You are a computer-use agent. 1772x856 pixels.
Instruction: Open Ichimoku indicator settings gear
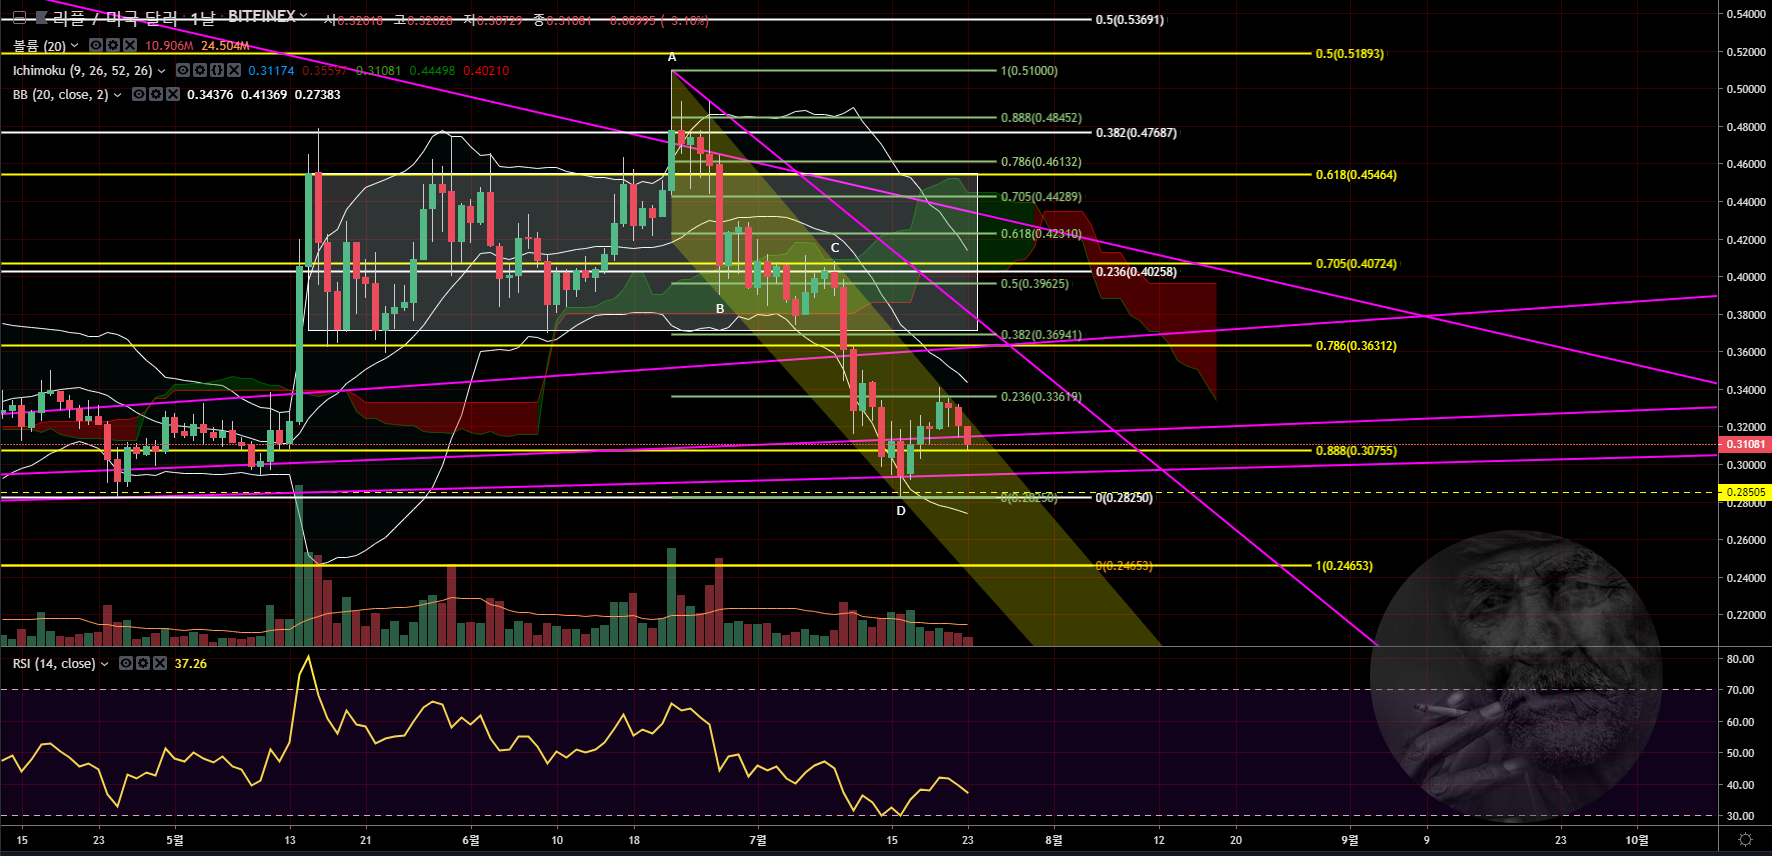click(x=200, y=70)
